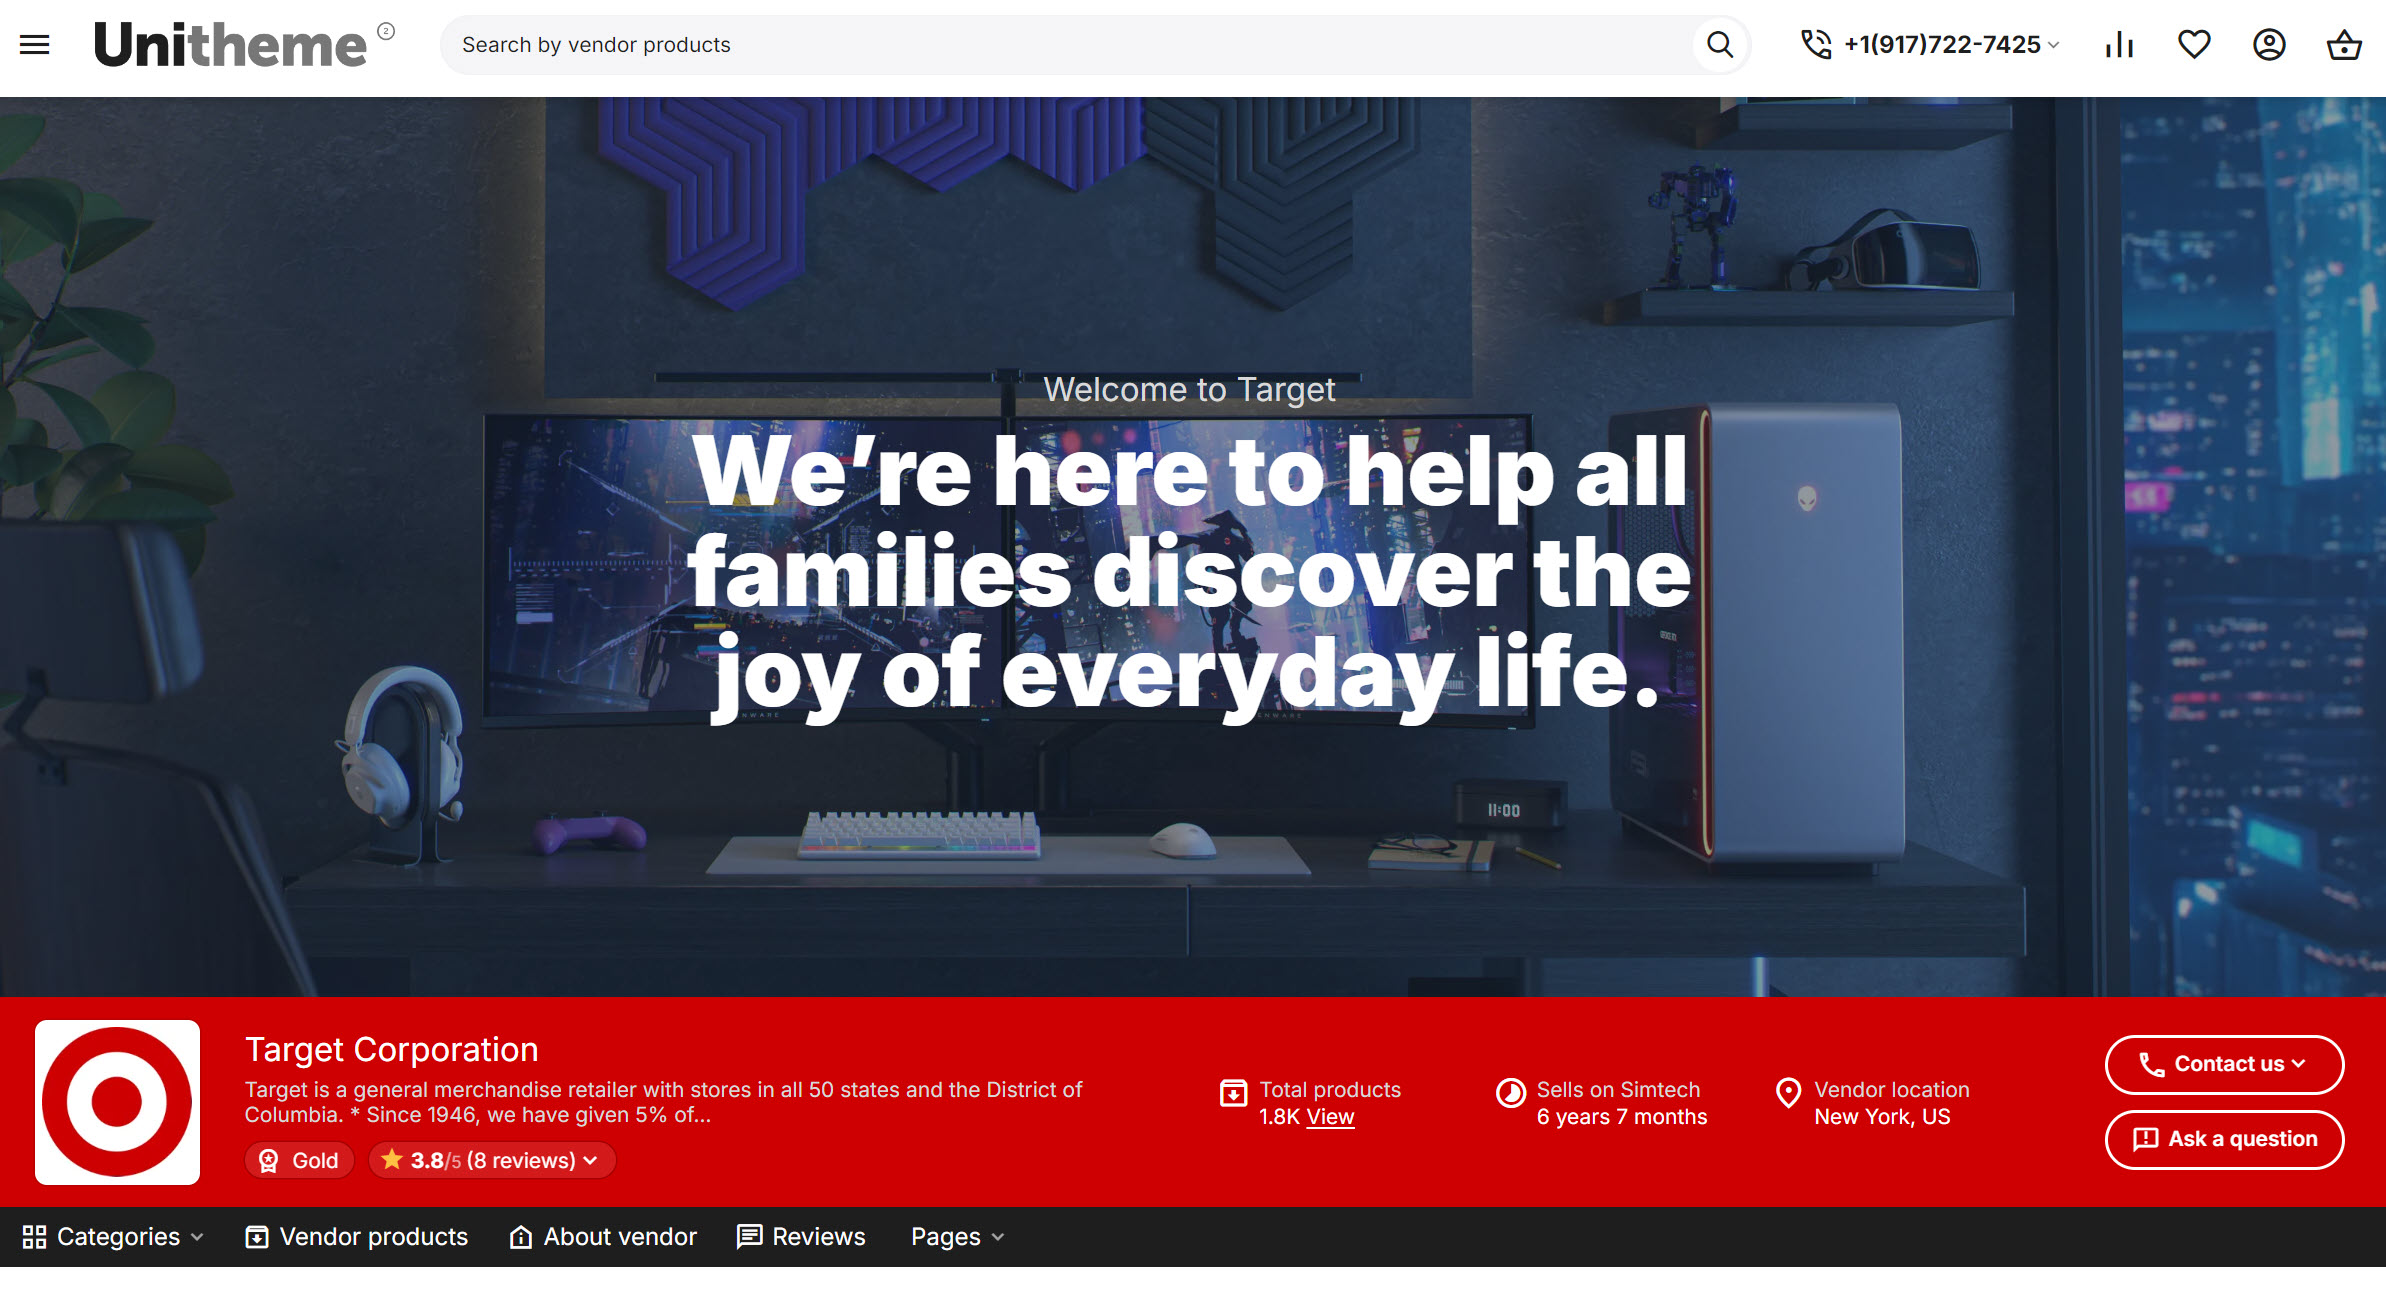Click the View link under Total products
This screenshot has width=2386, height=1306.
pyautogui.click(x=1331, y=1116)
